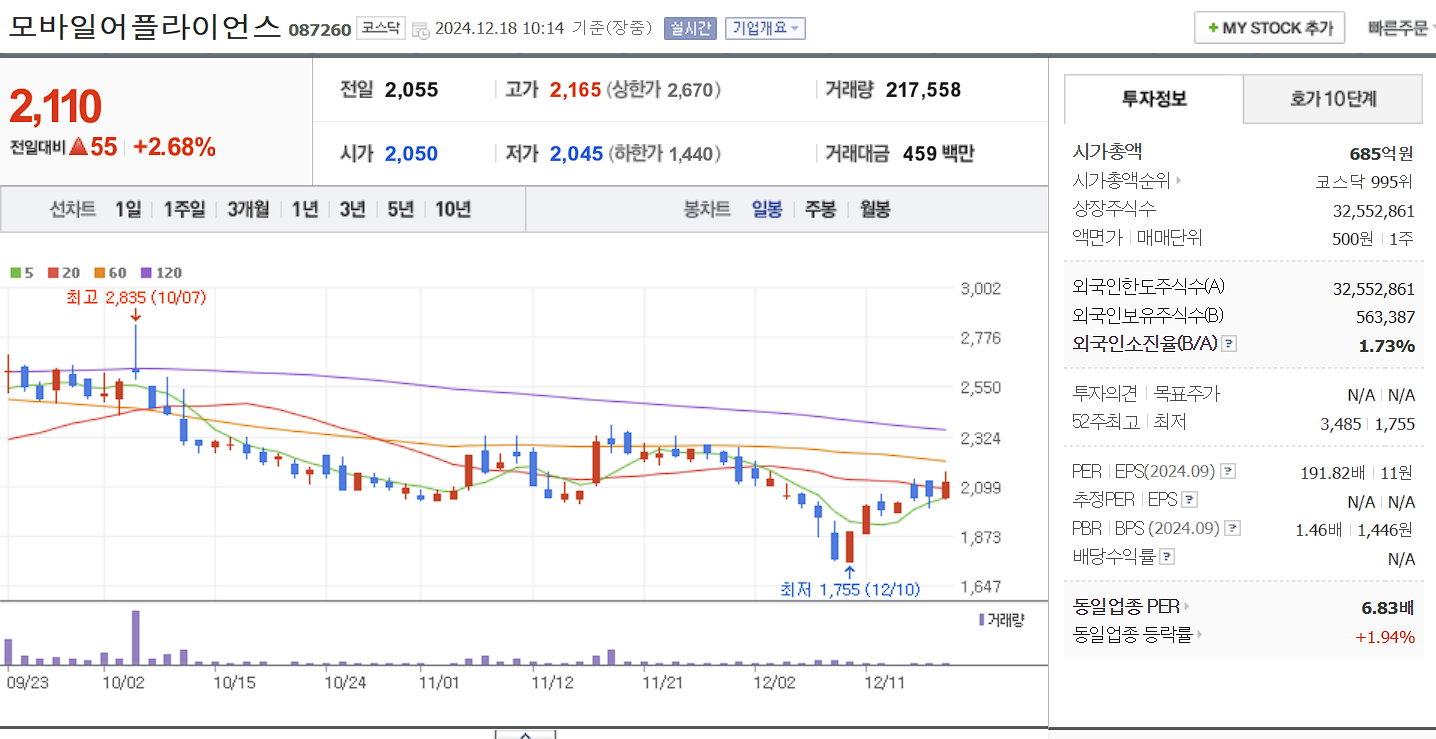Screen dimensions: 1436x739
Task: Switch to the 호가 10단계 tab
Action: pos(1332,99)
